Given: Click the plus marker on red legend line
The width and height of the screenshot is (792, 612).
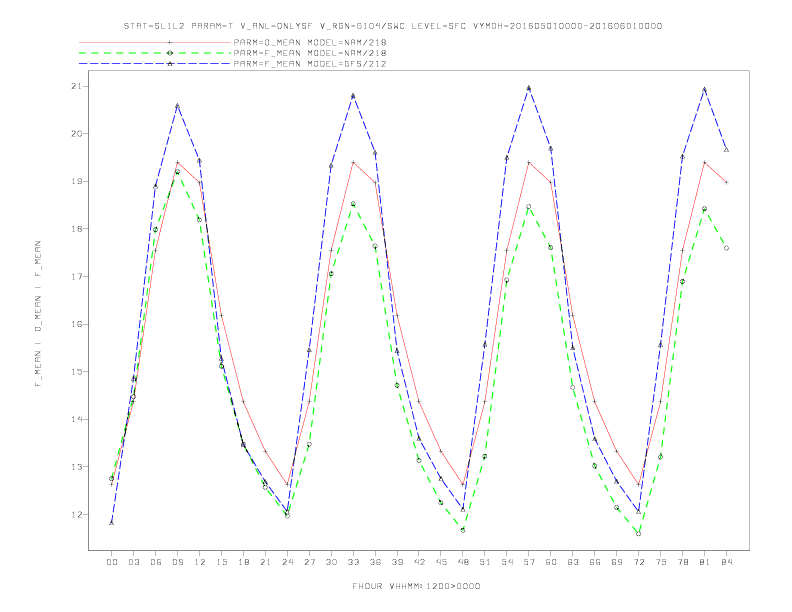Looking at the screenshot, I should coord(170,42).
